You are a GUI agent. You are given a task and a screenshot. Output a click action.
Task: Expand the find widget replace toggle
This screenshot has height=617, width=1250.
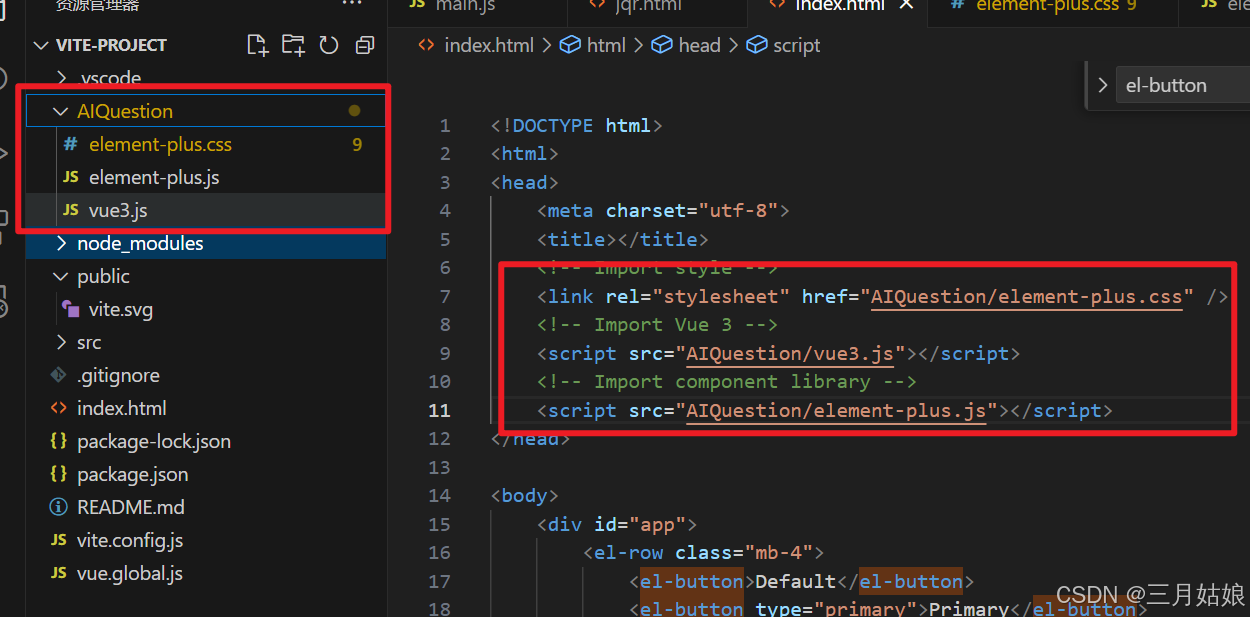(1103, 85)
